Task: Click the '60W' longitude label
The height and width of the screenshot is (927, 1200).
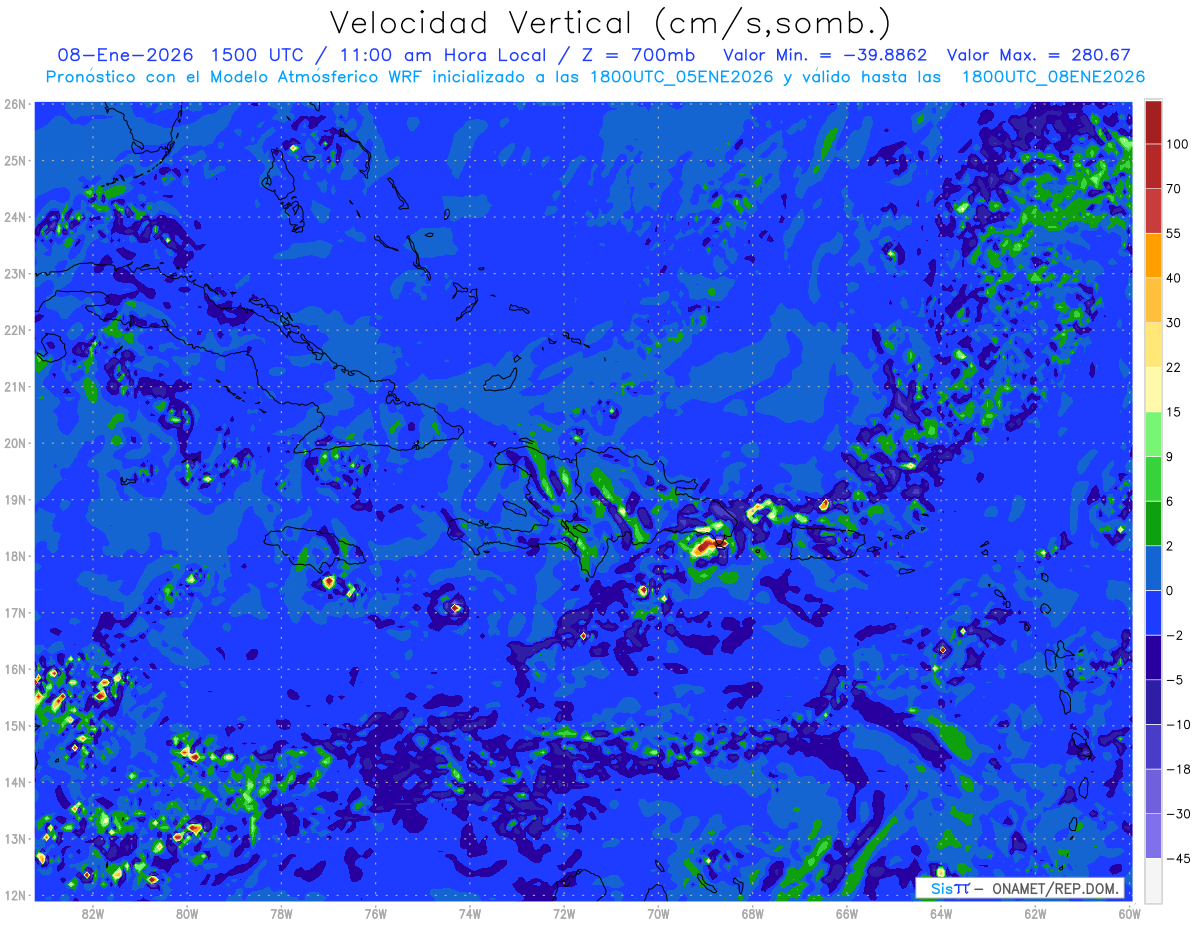Action: [x=1128, y=912]
